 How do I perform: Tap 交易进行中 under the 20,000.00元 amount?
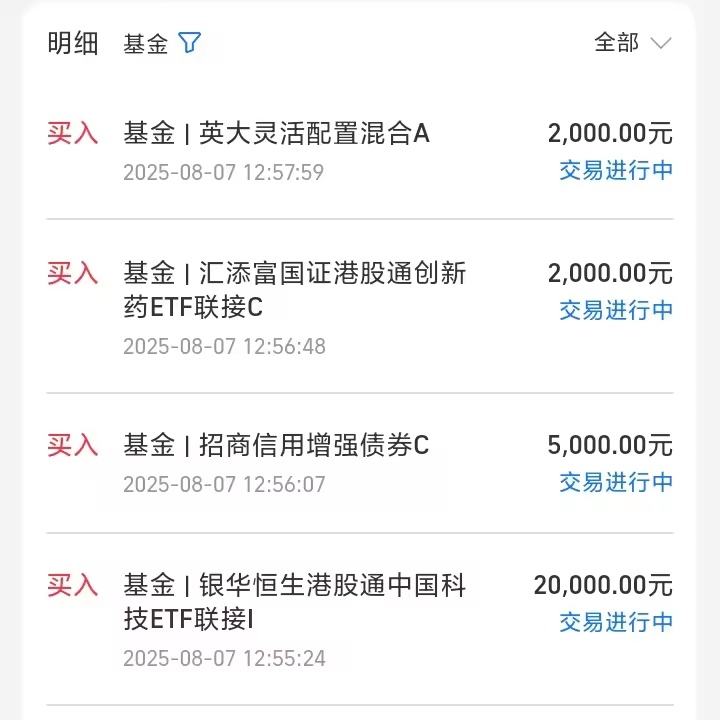pyautogui.click(x=616, y=622)
